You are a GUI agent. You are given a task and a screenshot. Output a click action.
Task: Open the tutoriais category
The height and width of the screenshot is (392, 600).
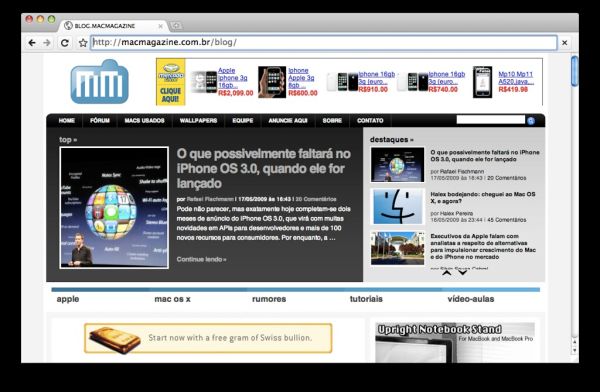(366, 299)
